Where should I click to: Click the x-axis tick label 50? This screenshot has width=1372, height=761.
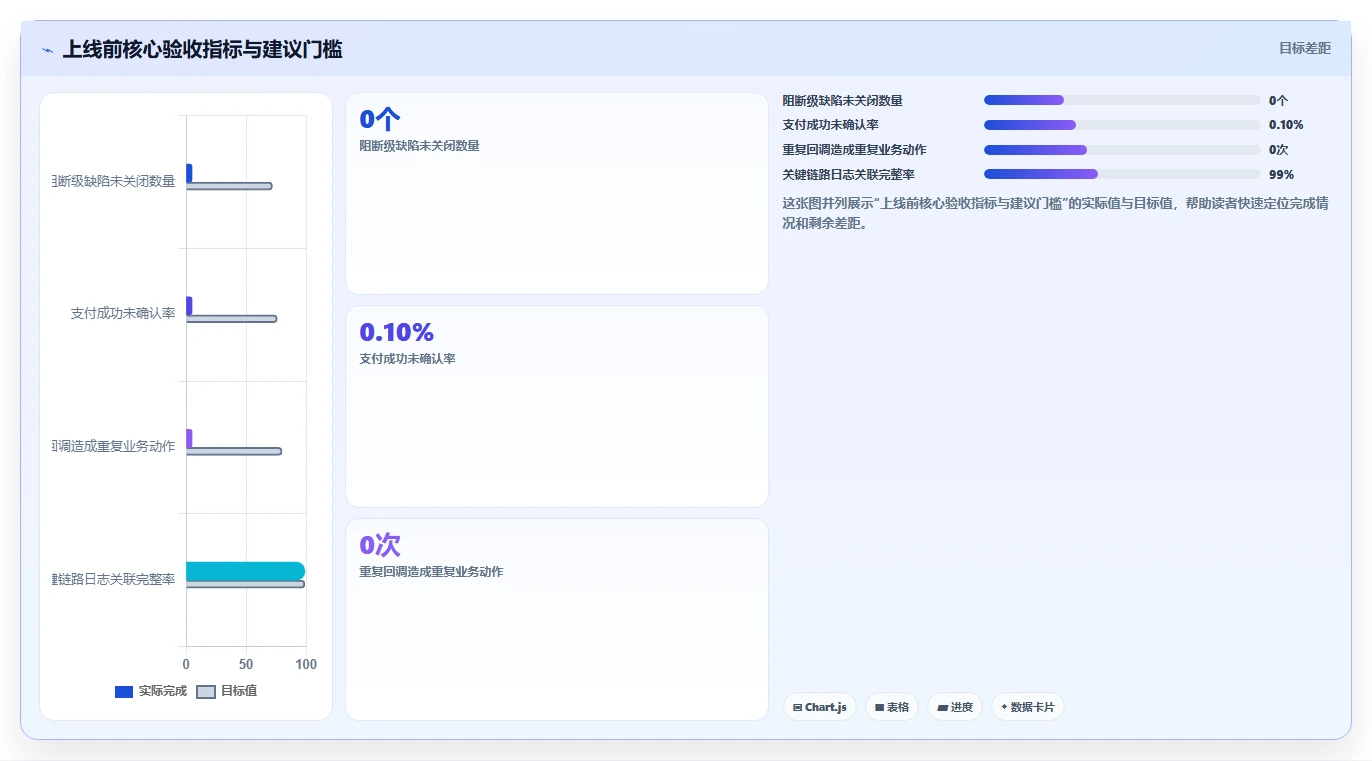(246, 664)
